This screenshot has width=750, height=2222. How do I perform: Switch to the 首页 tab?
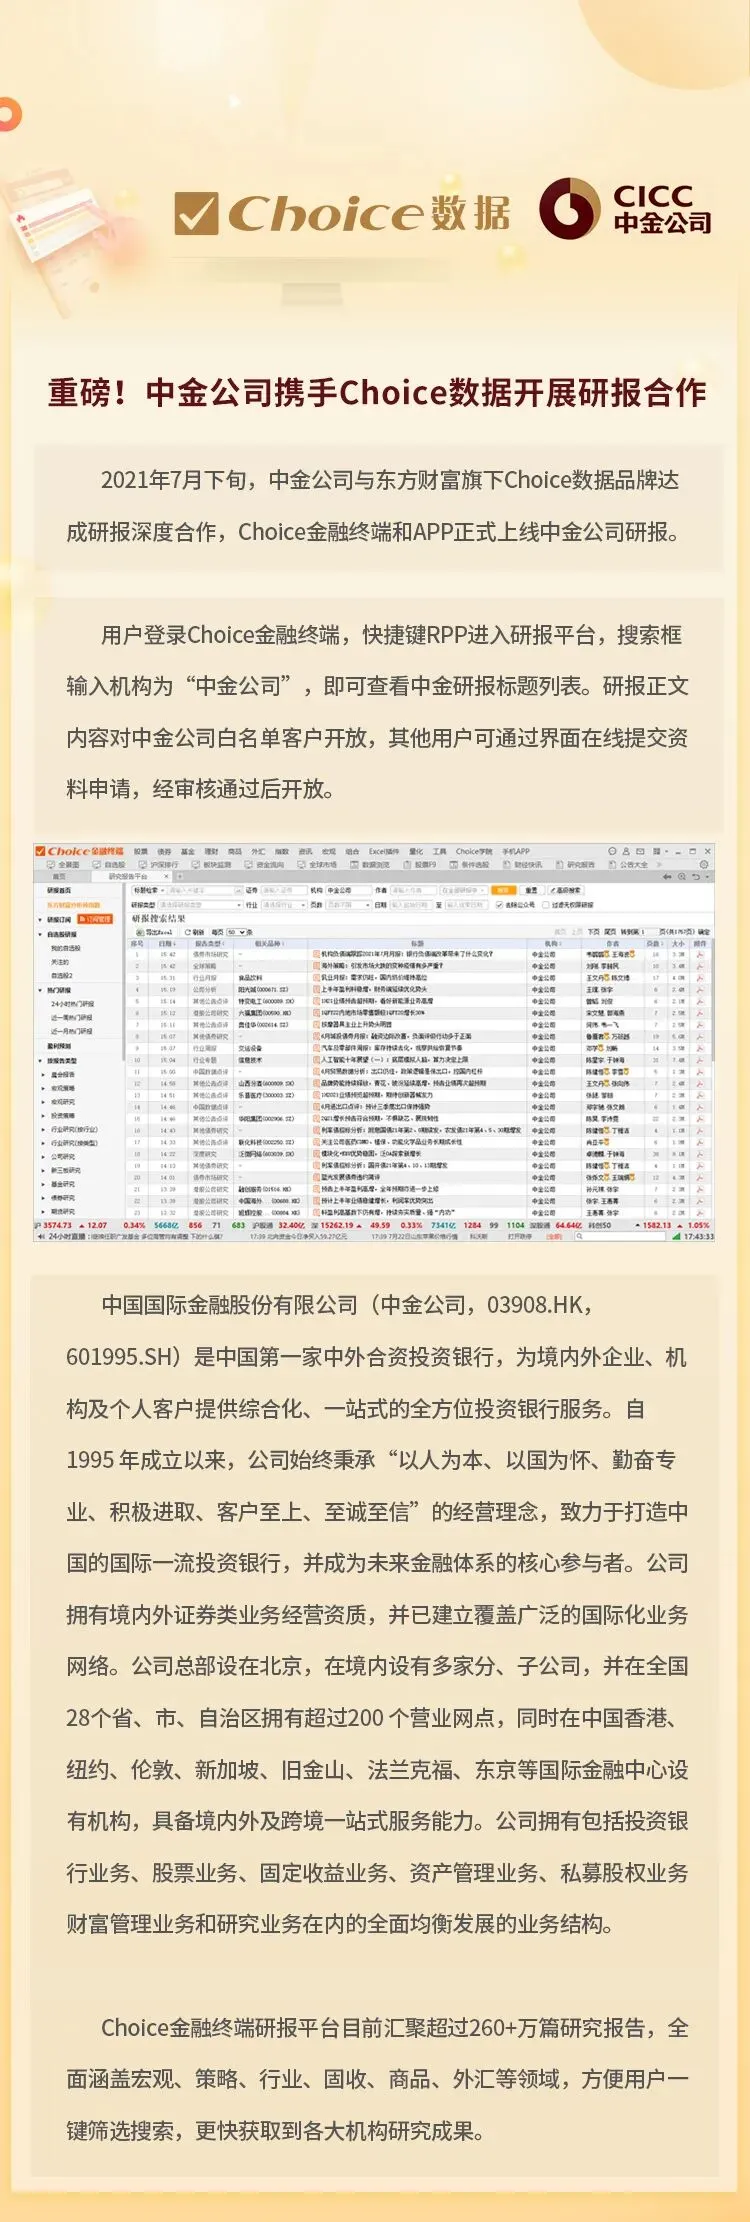pos(59,876)
